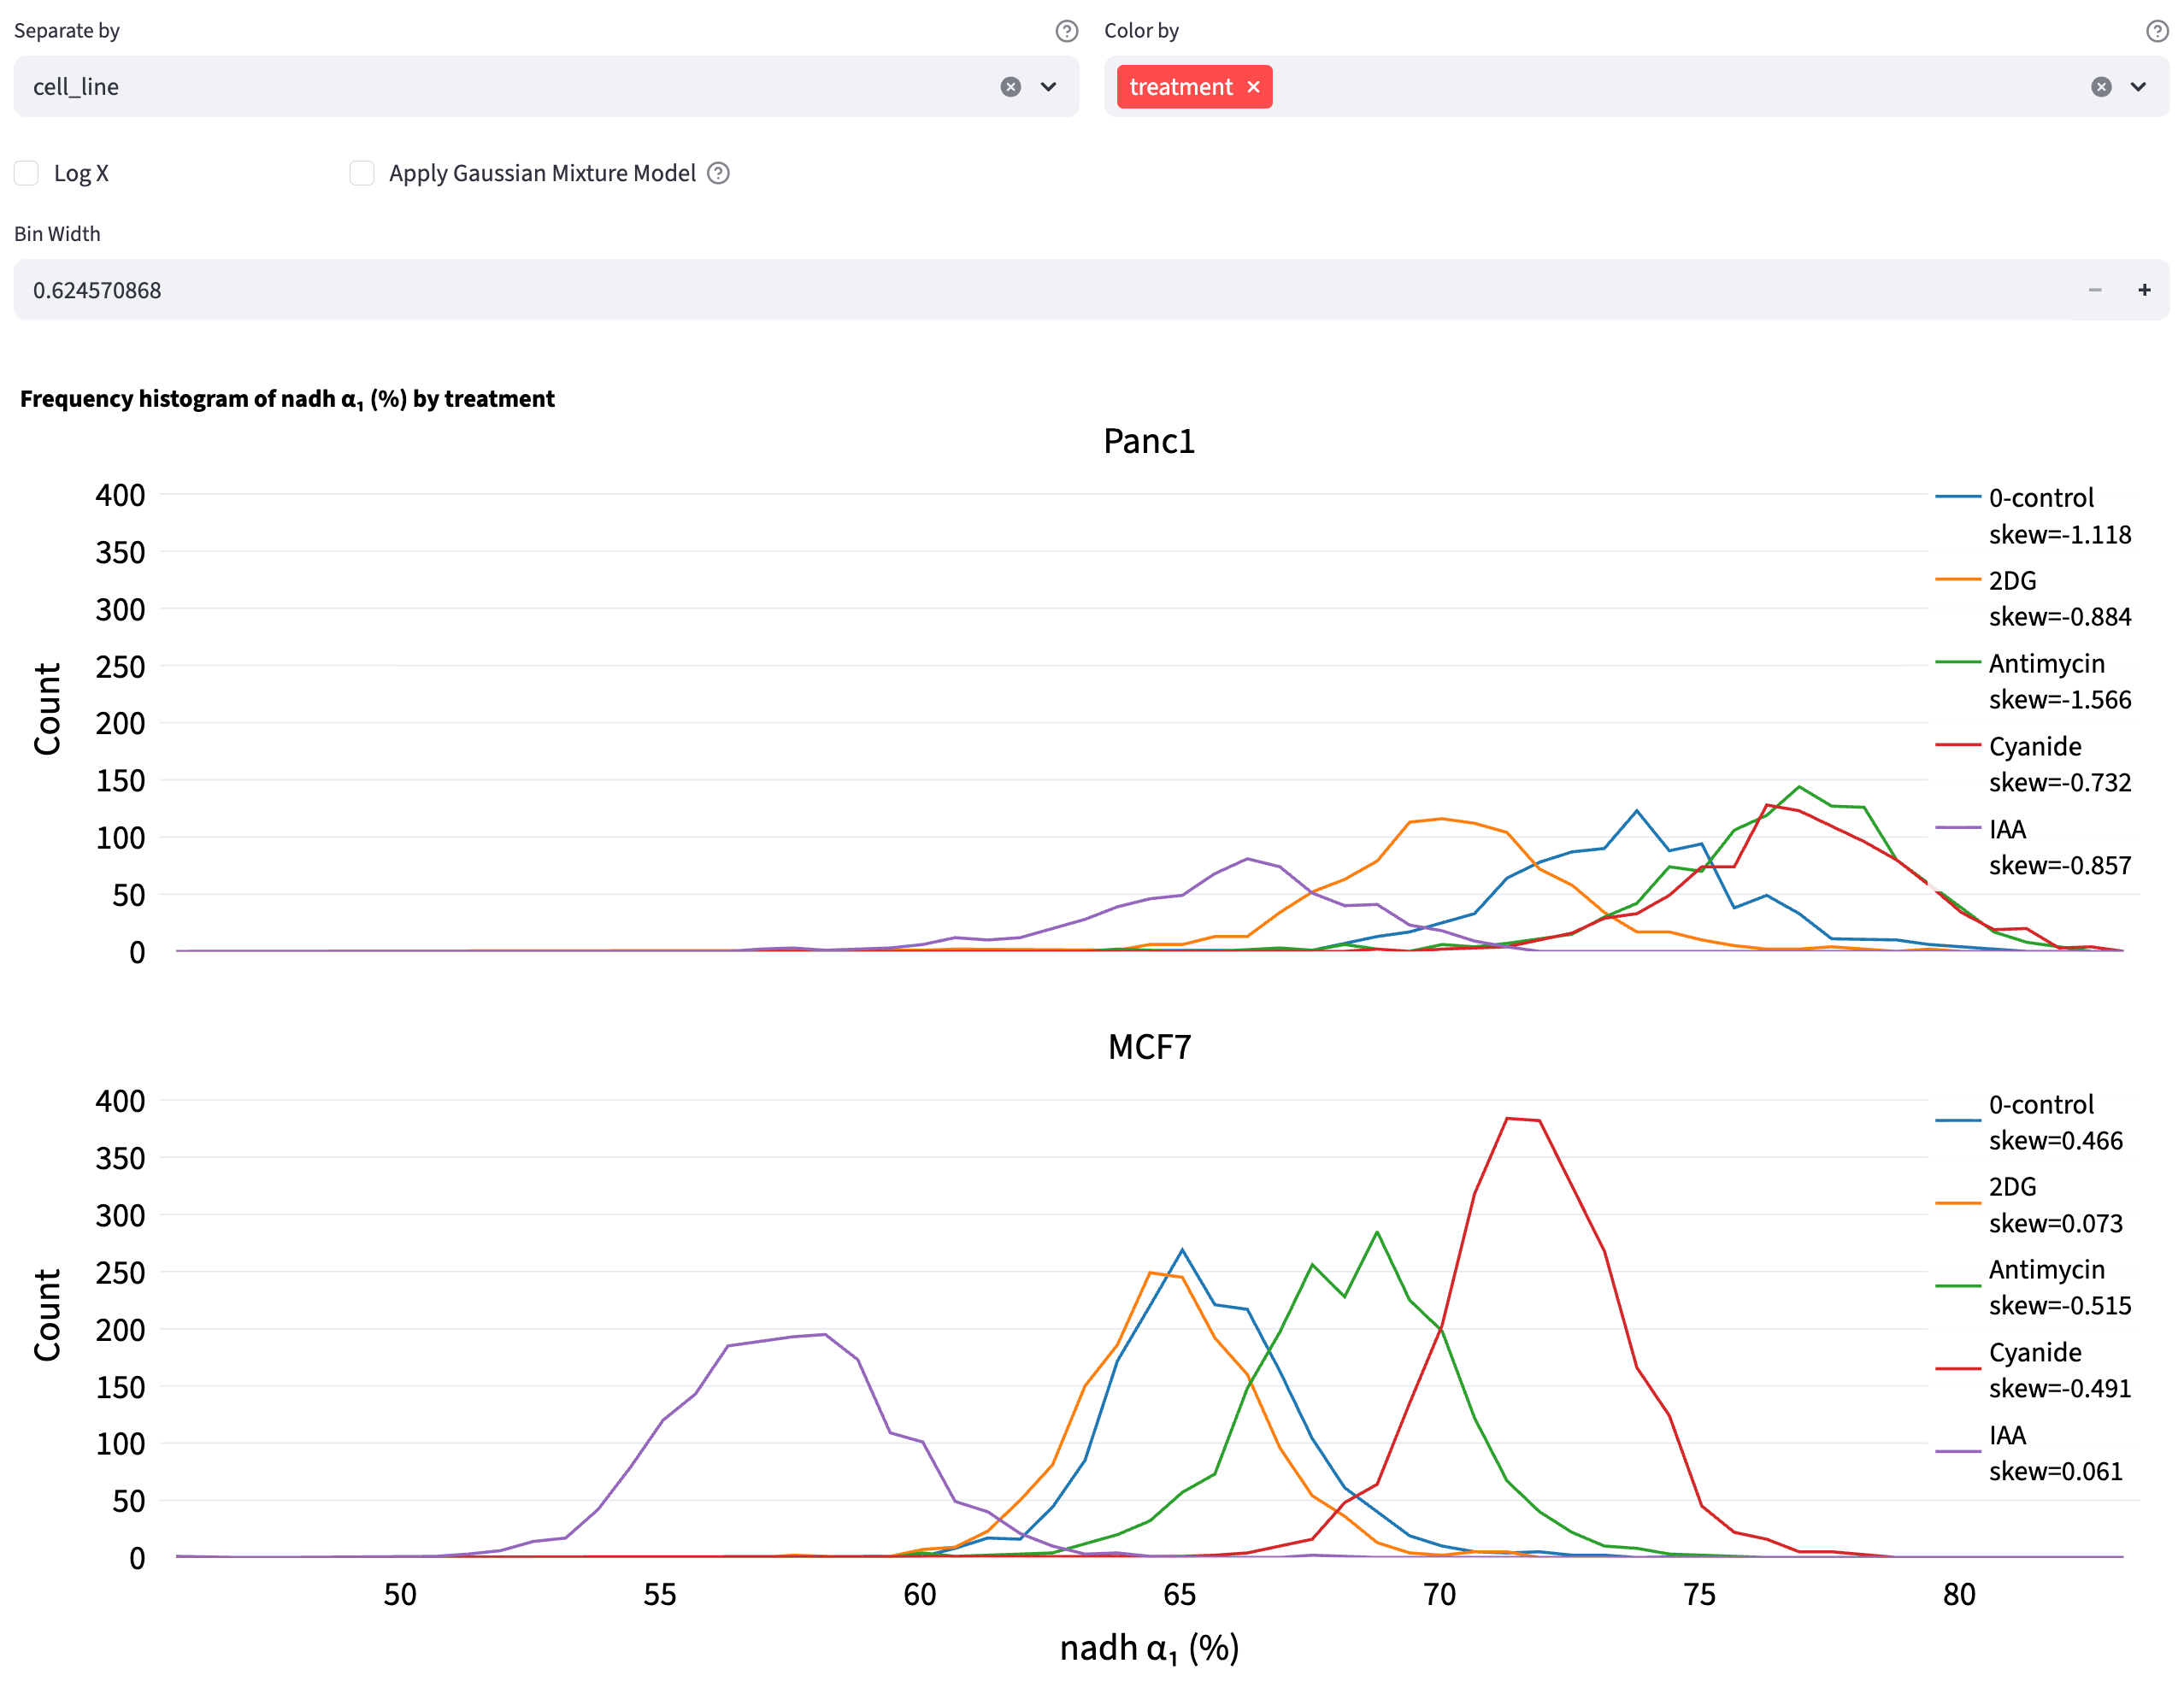Toggle MCF7 0-control legend entry
Screen dimensions: 2184x1705
coord(2034,1122)
